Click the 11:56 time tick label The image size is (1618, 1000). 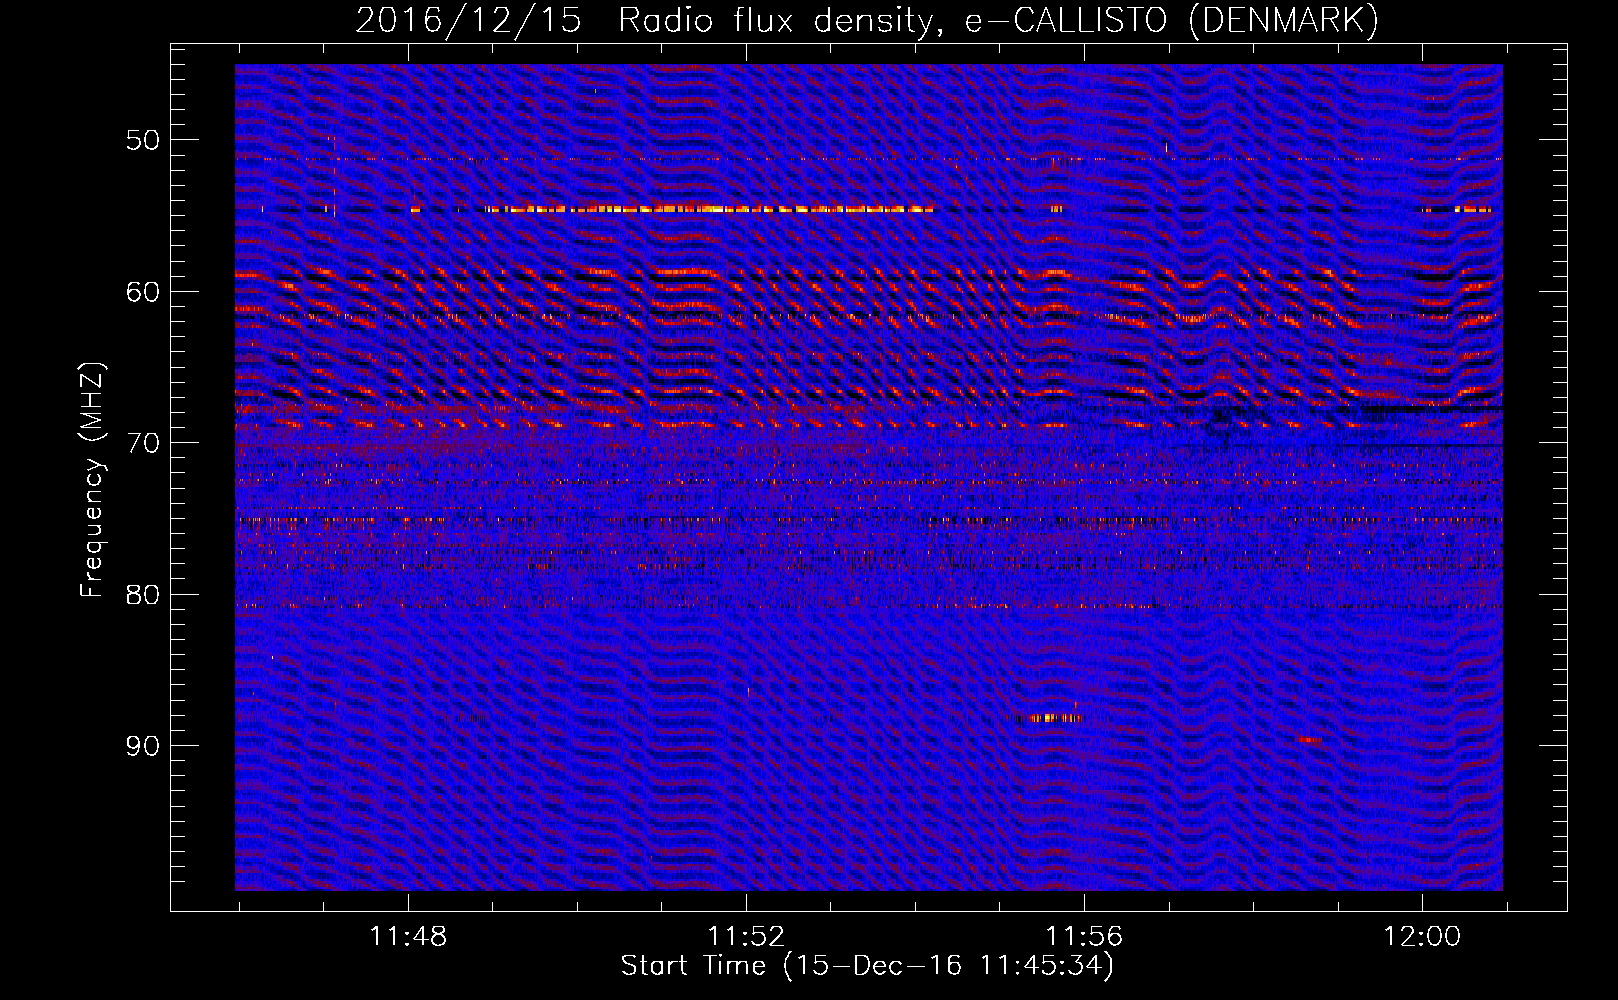pos(1084,937)
